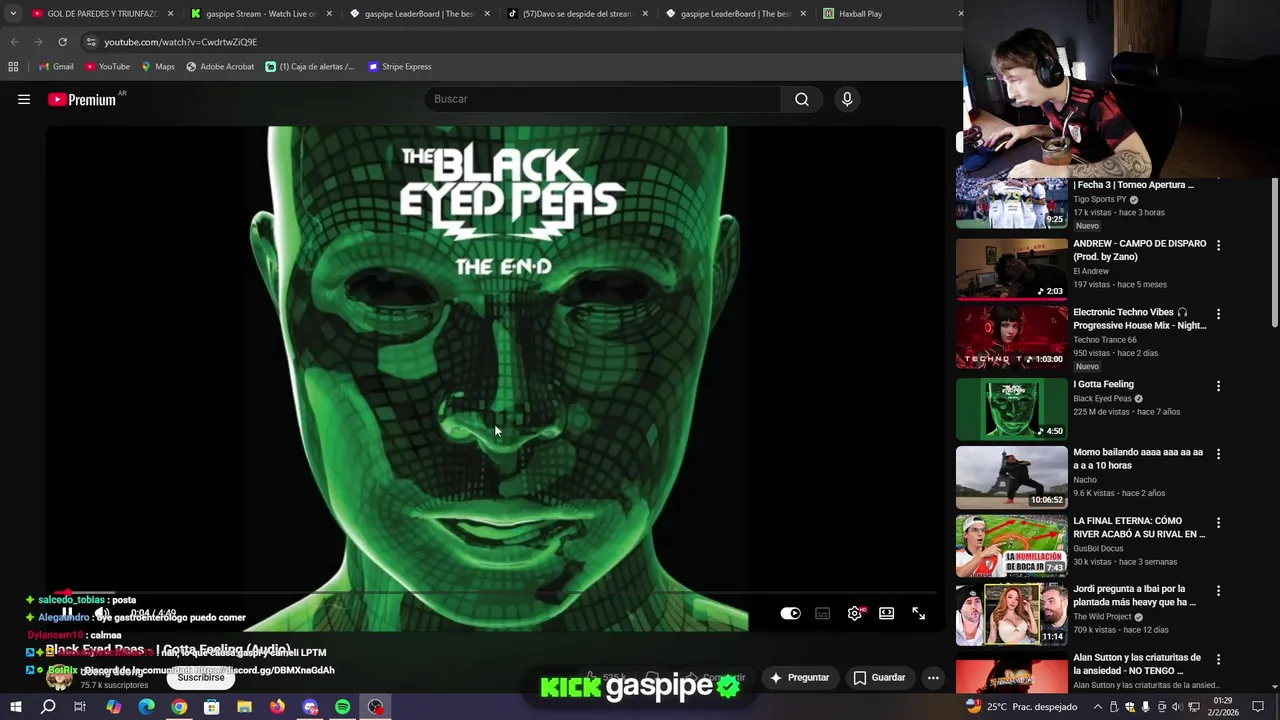Launch Microsoft Edge from taskbar
The image size is (1280, 720).
[x=146, y=707]
